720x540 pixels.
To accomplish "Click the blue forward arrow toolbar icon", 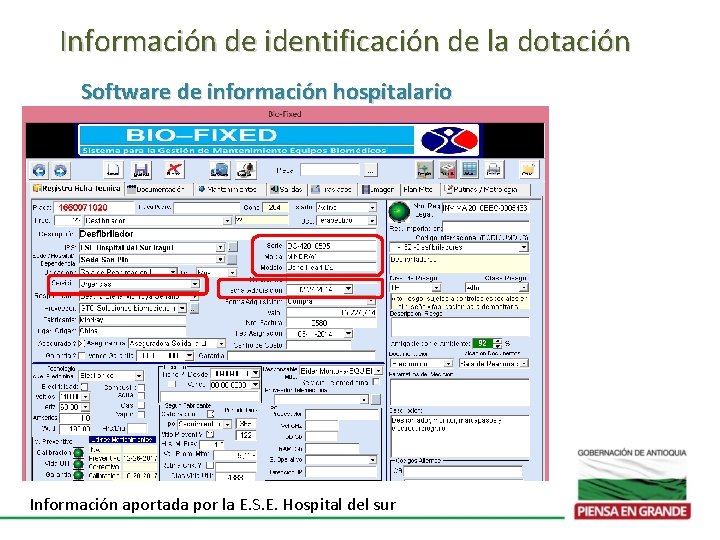I will (60, 171).
